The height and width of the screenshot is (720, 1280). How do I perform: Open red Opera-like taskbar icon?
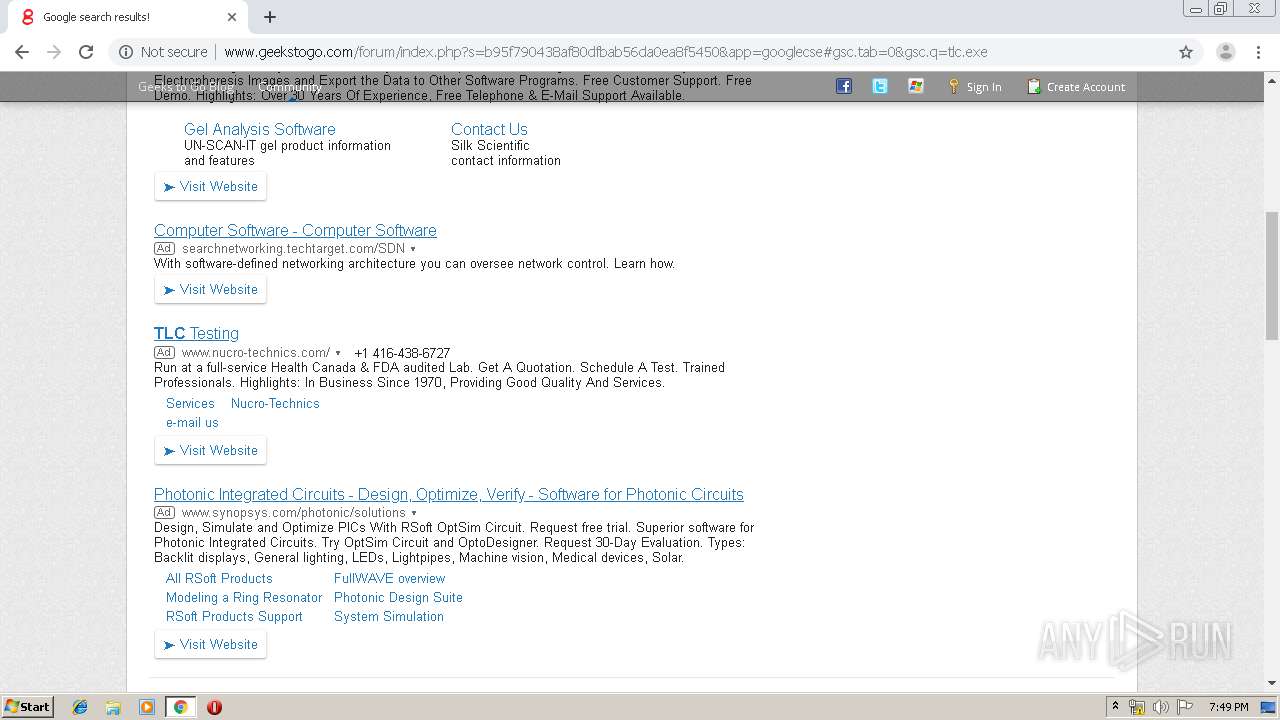(214, 707)
